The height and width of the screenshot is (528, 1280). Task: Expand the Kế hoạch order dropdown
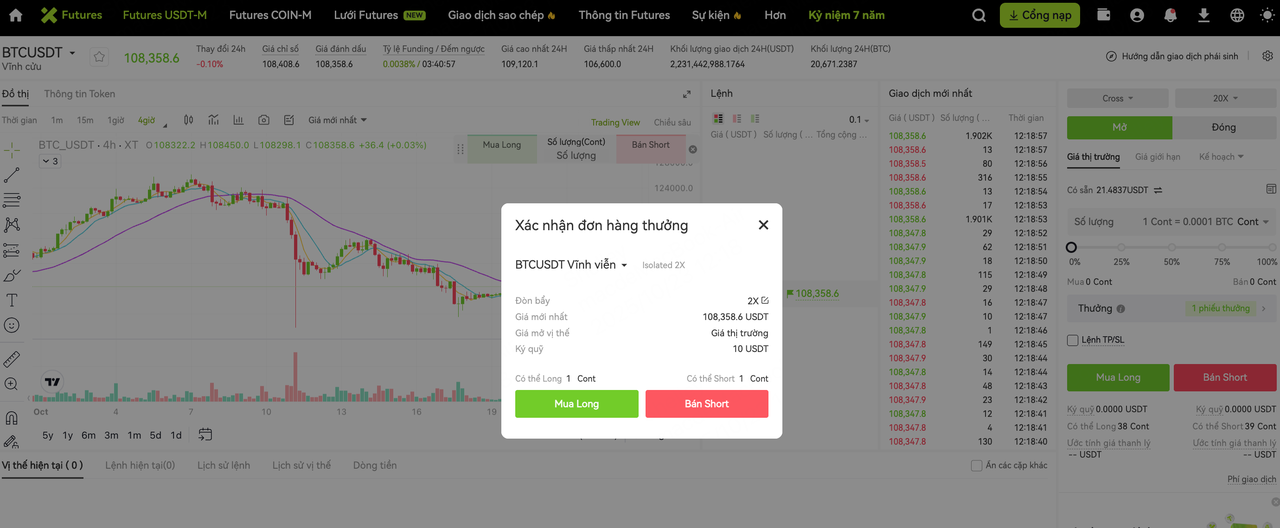[1221, 157]
